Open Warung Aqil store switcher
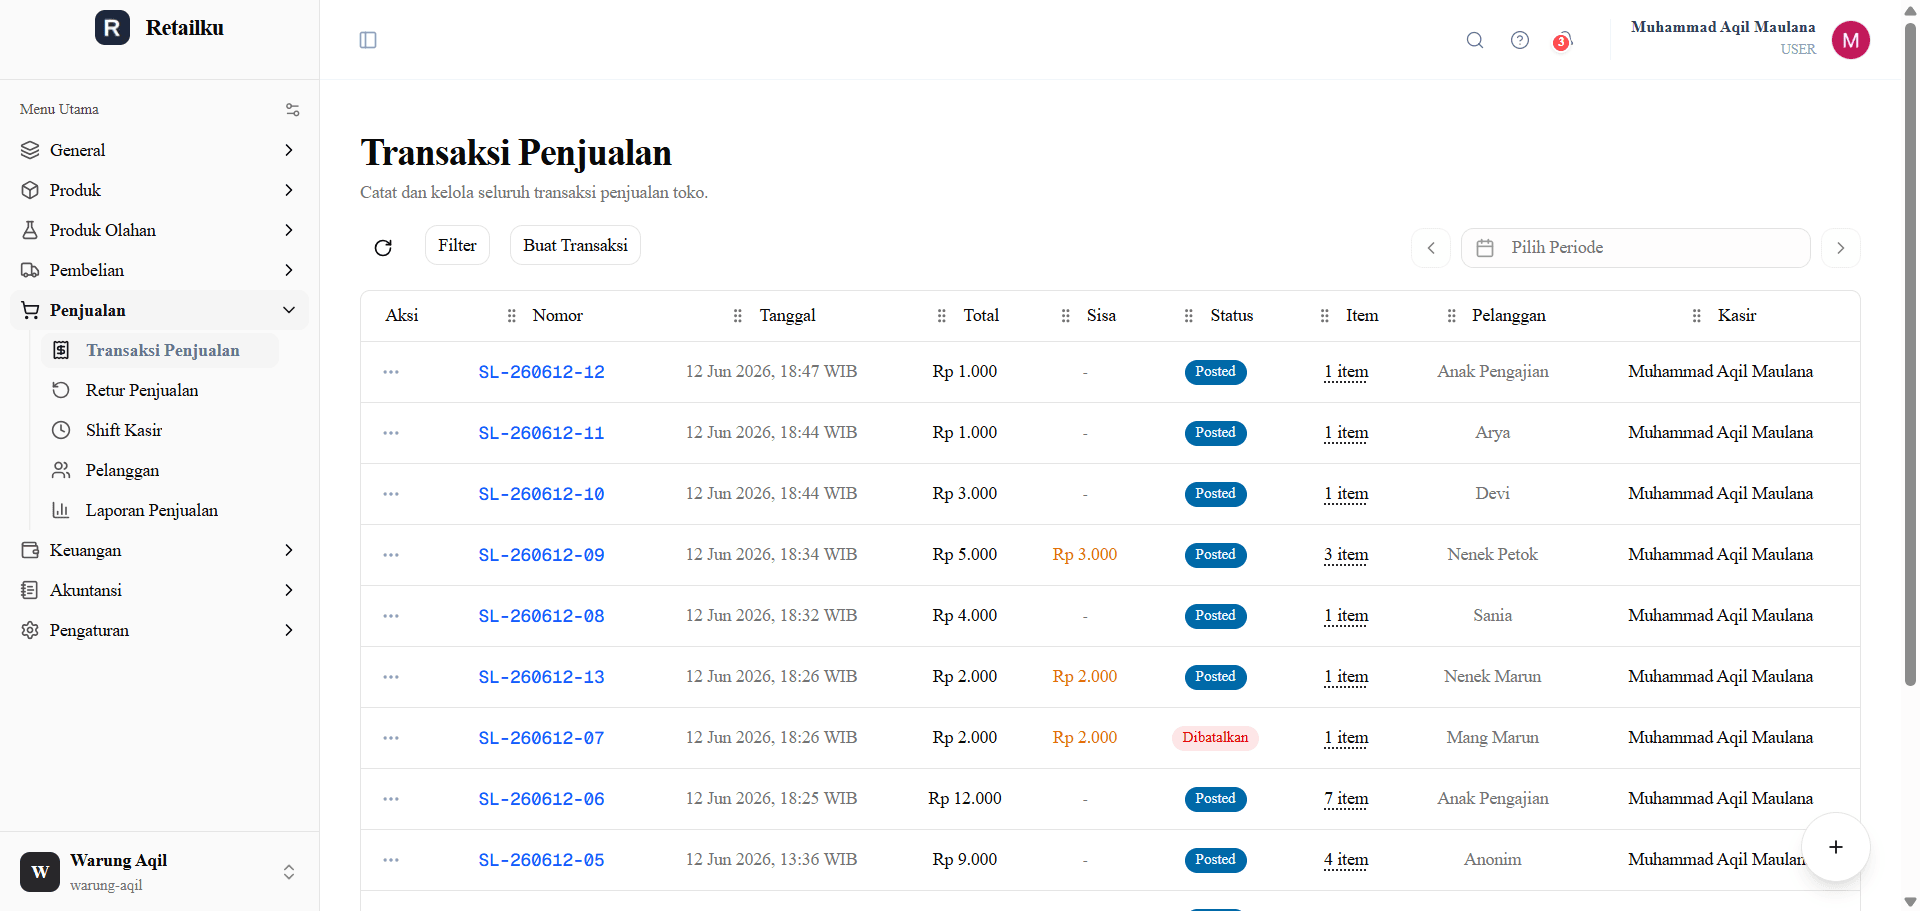The height and width of the screenshot is (911, 1920). click(160, 872)
